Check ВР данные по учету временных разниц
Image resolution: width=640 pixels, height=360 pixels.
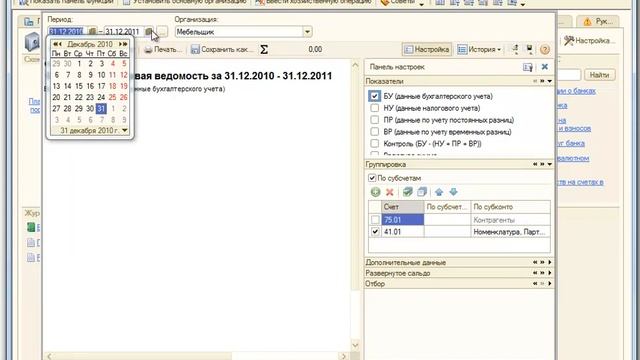click(374, 132)
